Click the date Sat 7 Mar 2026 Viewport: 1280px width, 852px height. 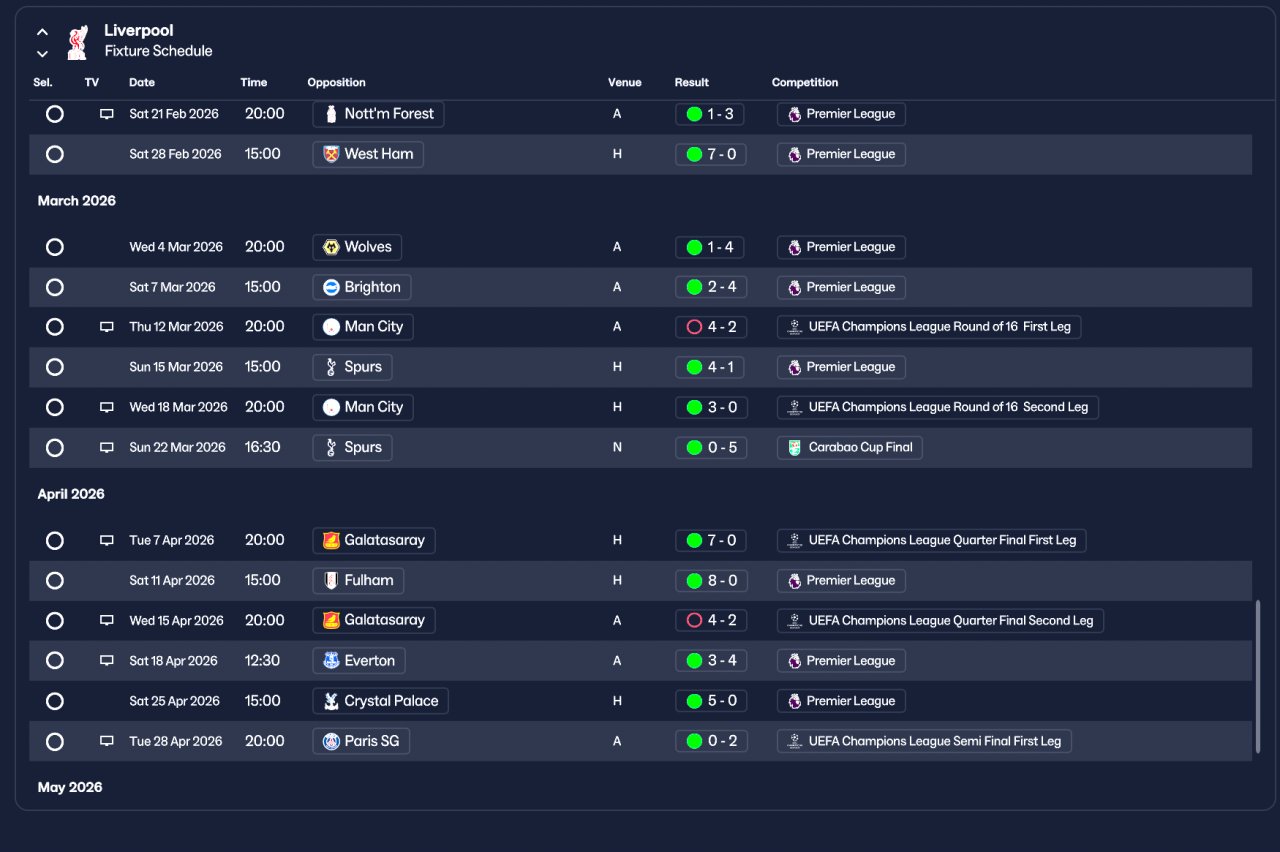[172, 287]
